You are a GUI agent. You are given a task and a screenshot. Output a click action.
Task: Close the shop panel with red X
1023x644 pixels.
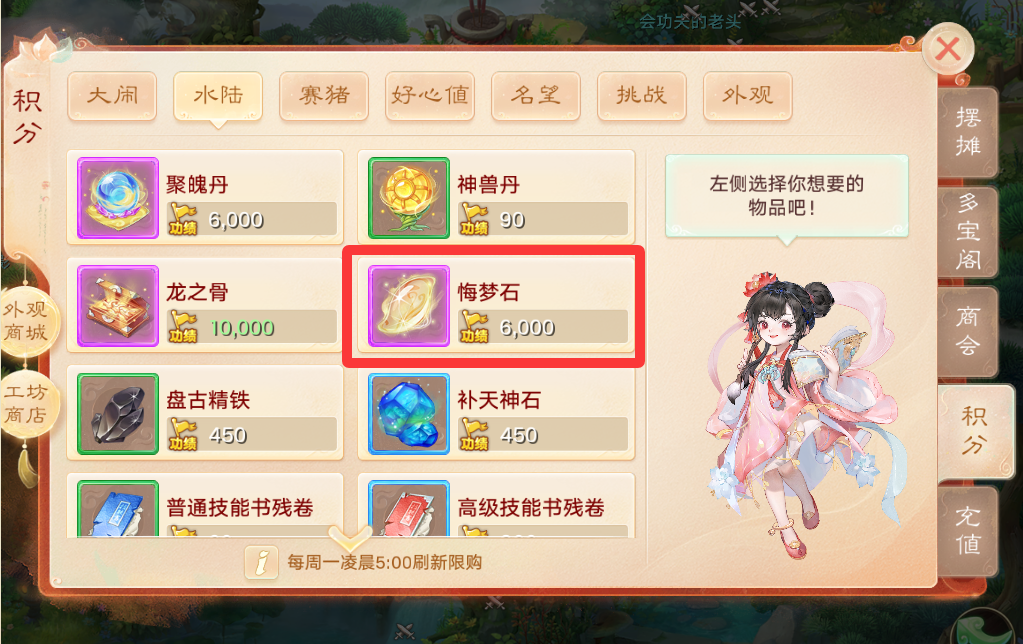point(948,49)
